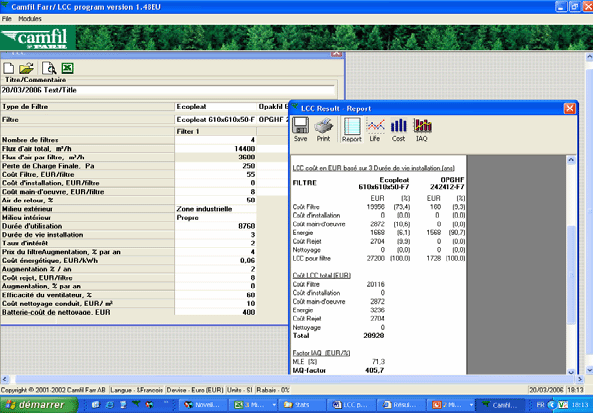
Task: Open the Modules menu
Action: point(30,19)
